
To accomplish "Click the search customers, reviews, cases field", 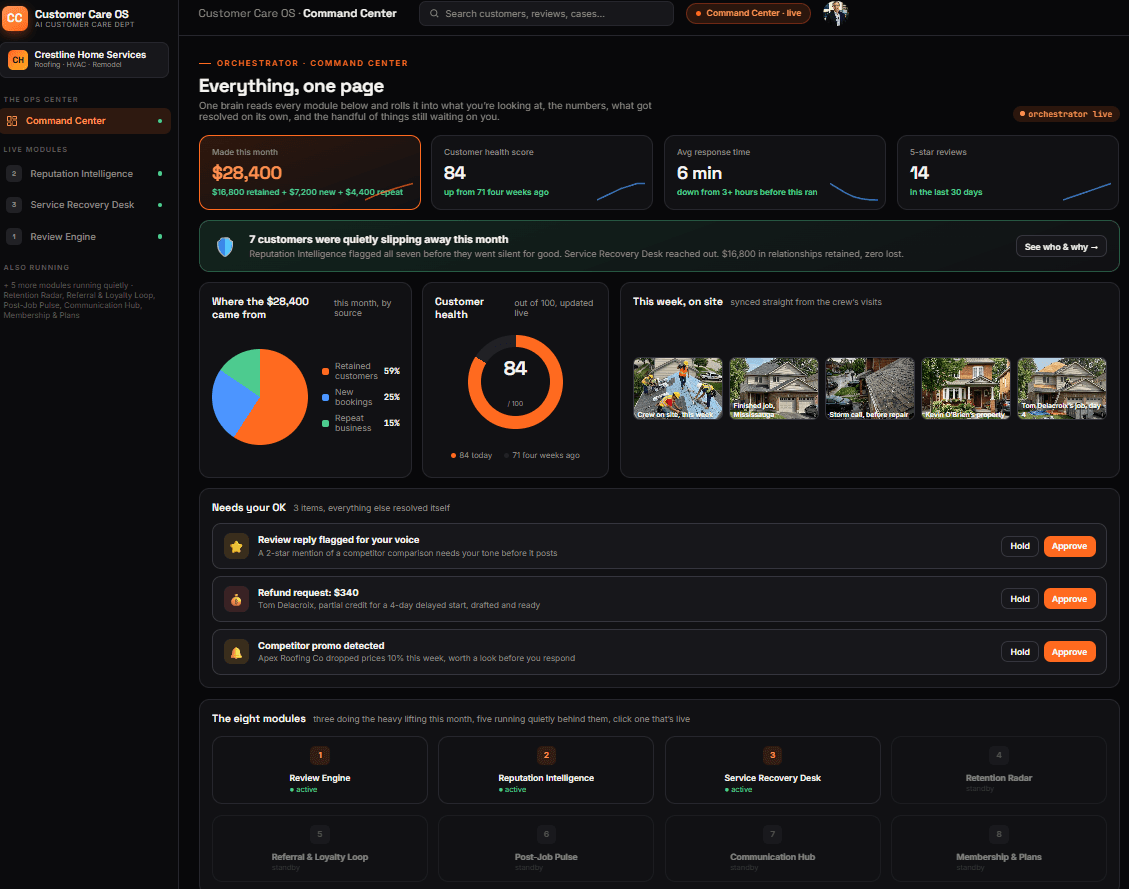I will tap(546, 14).
